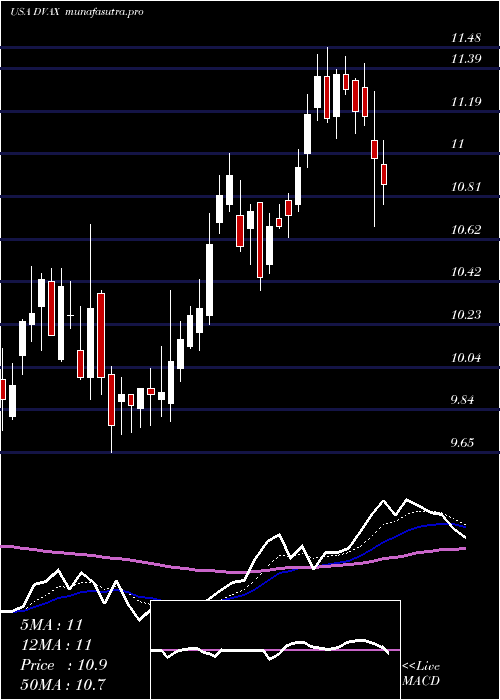Click the 10.42 price level label
The image size is (500, 700).
point(466,272)
